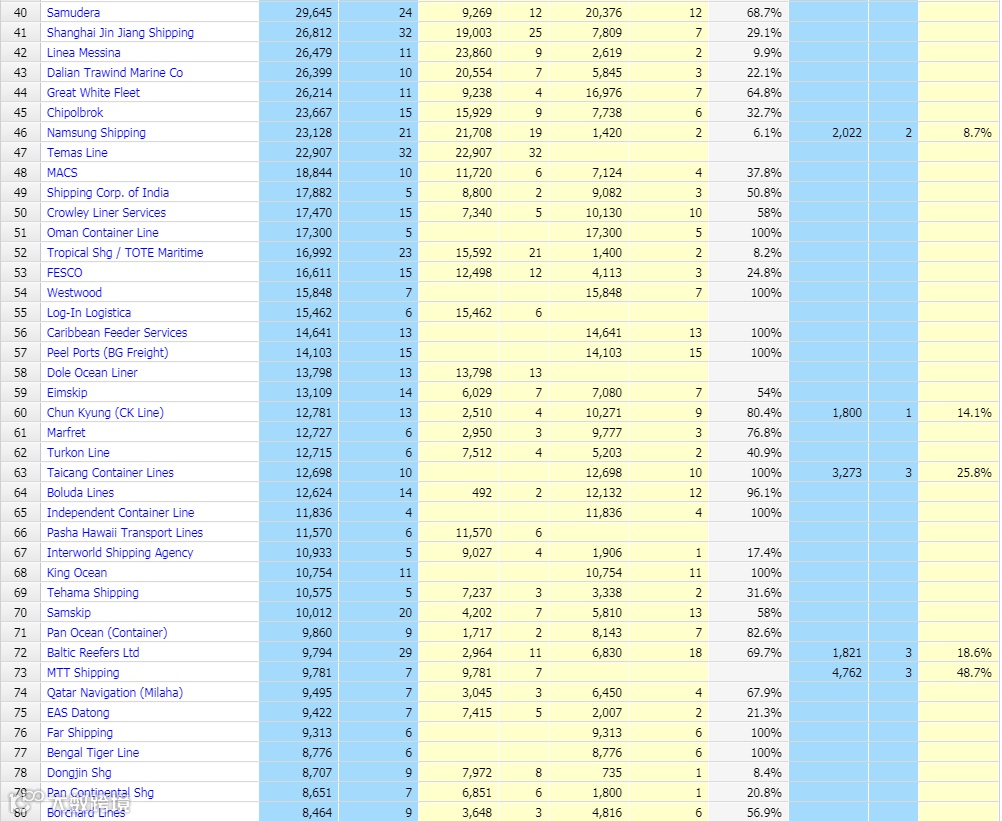Select Pasha Hawaii Transport Lines link
The width and height of the screenshot is (1002, 821).
(x=125, y=533)
